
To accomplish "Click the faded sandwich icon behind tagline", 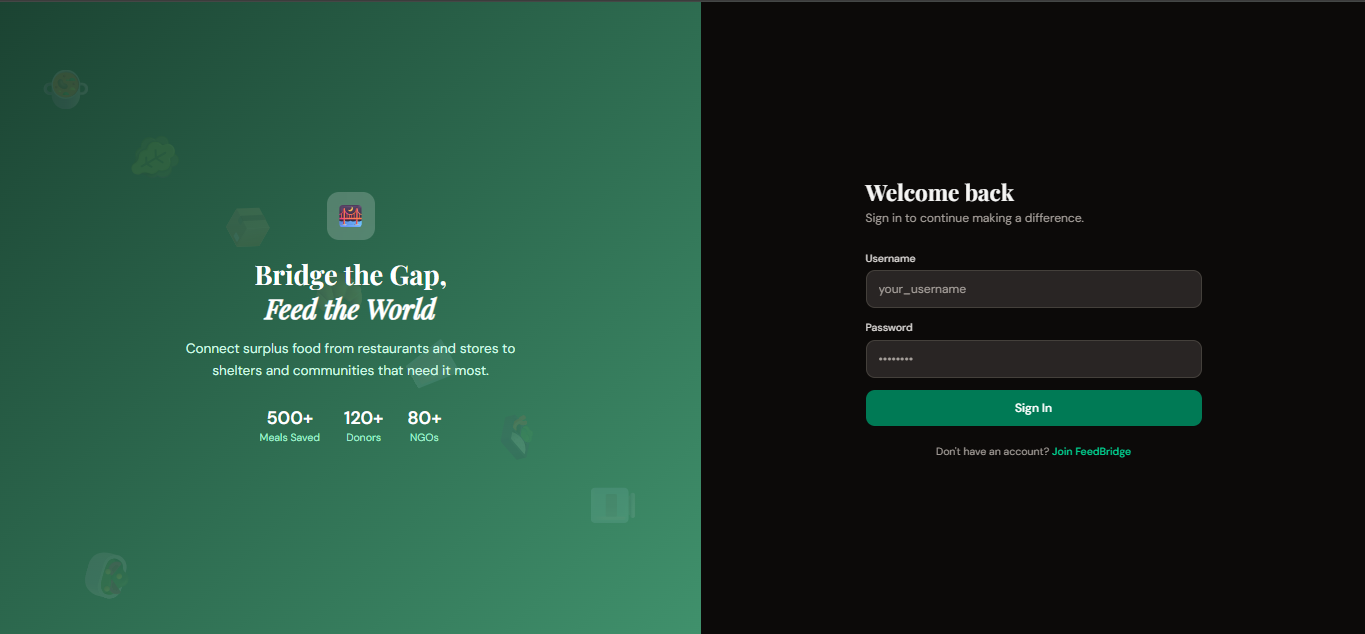I will pos(432,366).
